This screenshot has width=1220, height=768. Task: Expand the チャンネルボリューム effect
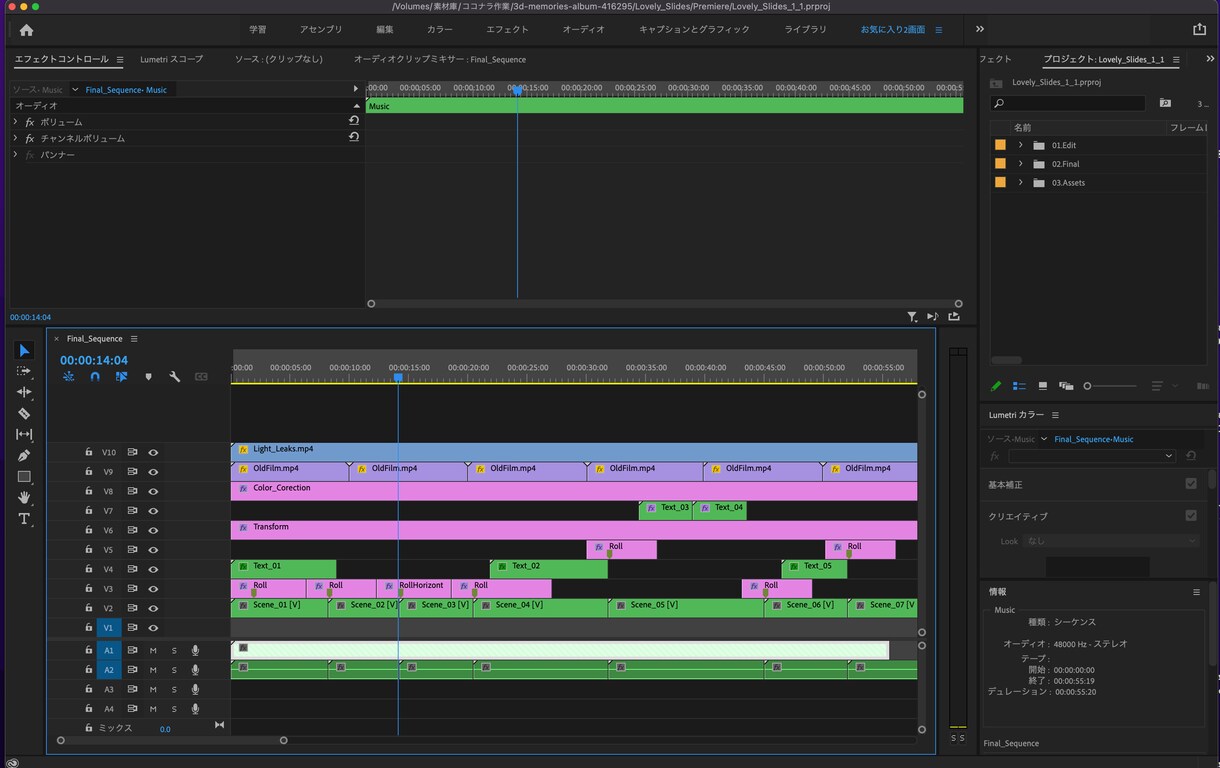point(15,138)
